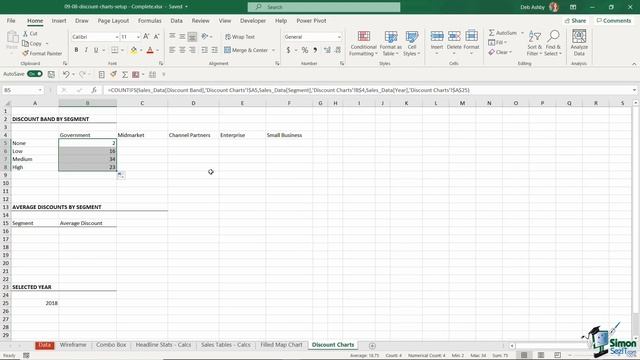Screen dimensions: 640x360
Task: Decrease font size with small A icon
Action: coord(156,37)
